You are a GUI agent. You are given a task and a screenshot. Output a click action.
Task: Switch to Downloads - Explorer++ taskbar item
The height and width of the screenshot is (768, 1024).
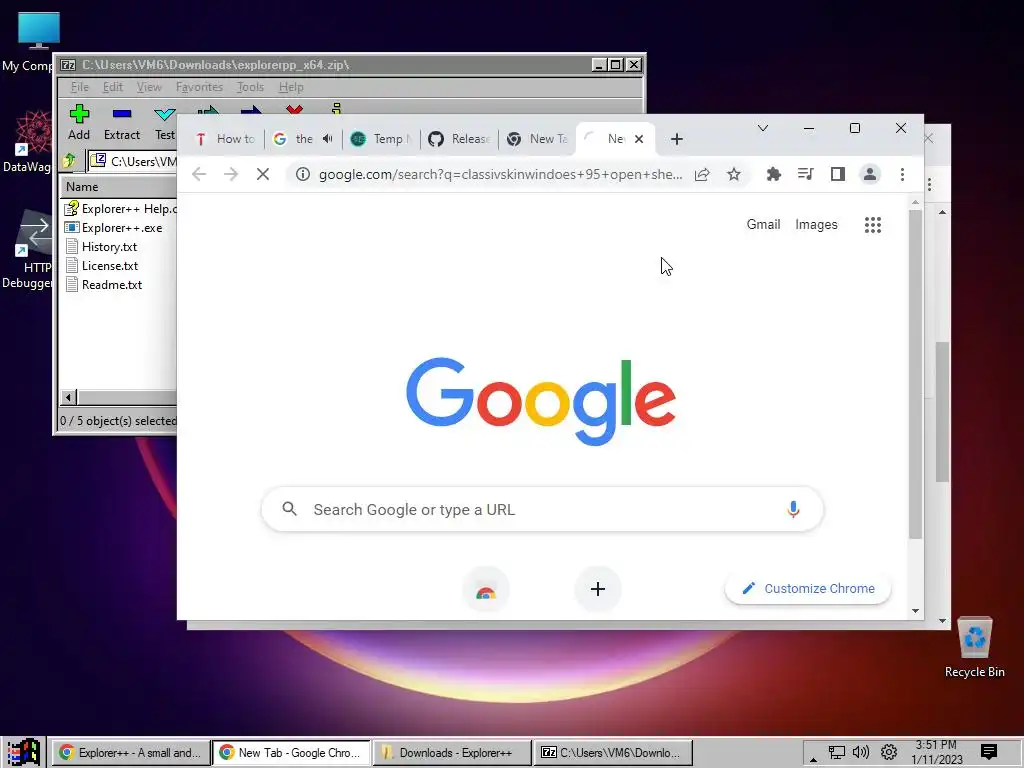pyautogui.click(x=451, y=753)
